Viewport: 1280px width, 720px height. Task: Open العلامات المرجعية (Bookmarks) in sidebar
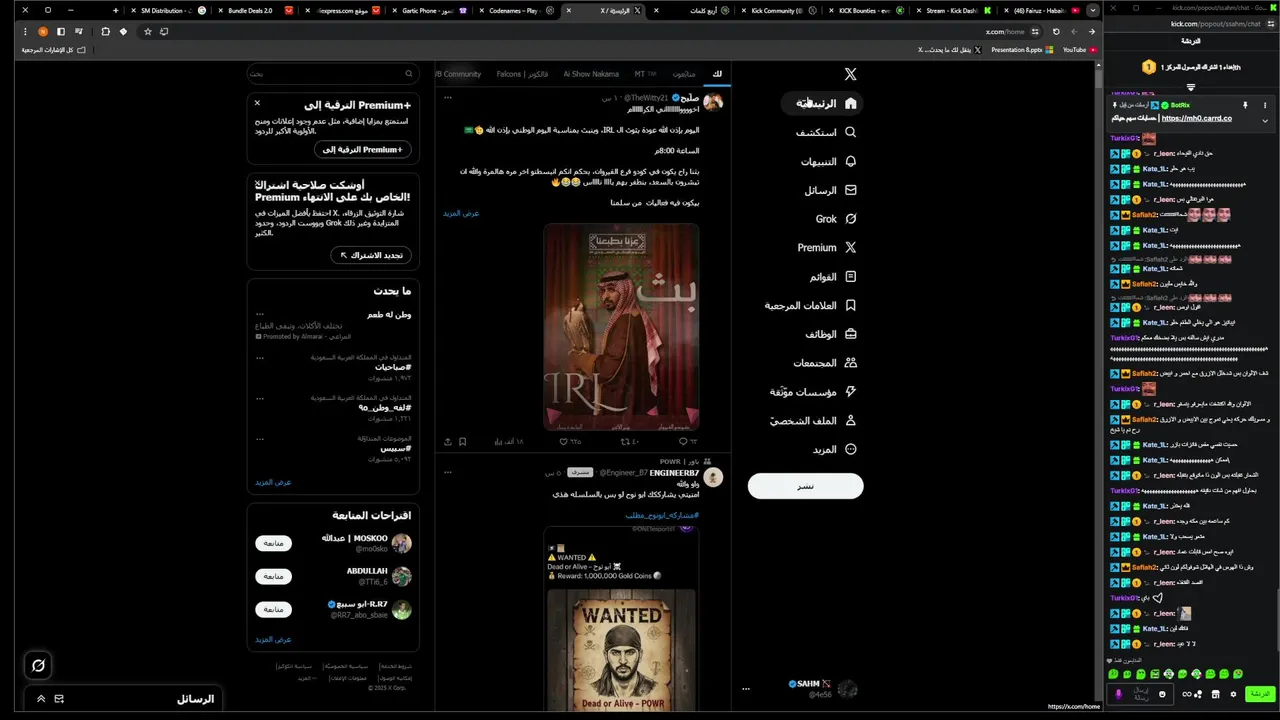pos(811,305)
